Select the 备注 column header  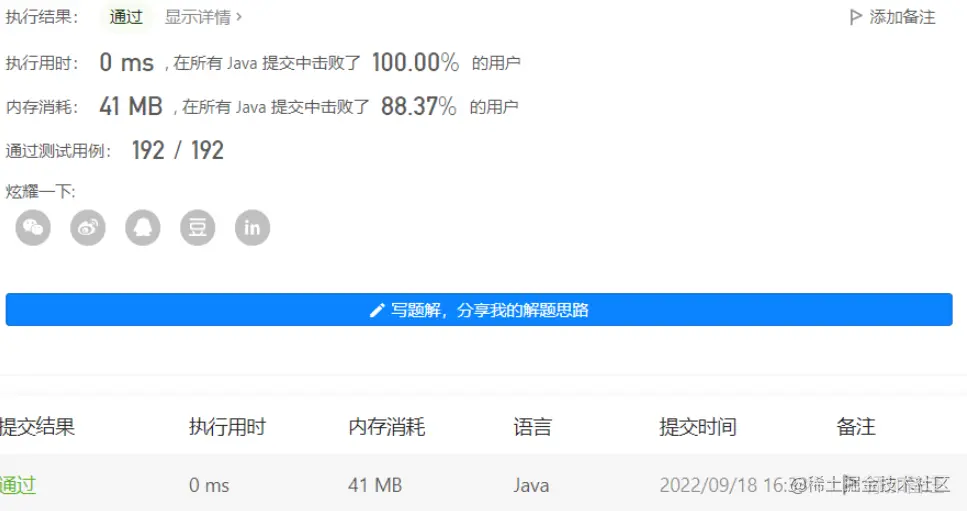[x=856, y=427]
